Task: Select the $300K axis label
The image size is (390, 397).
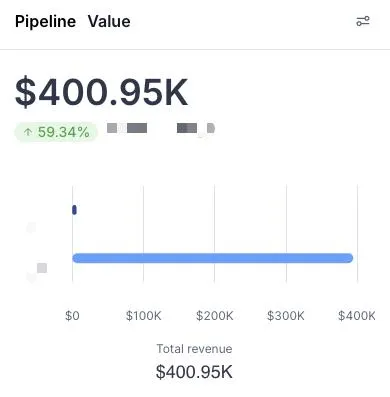Action: tap(286, 315)
